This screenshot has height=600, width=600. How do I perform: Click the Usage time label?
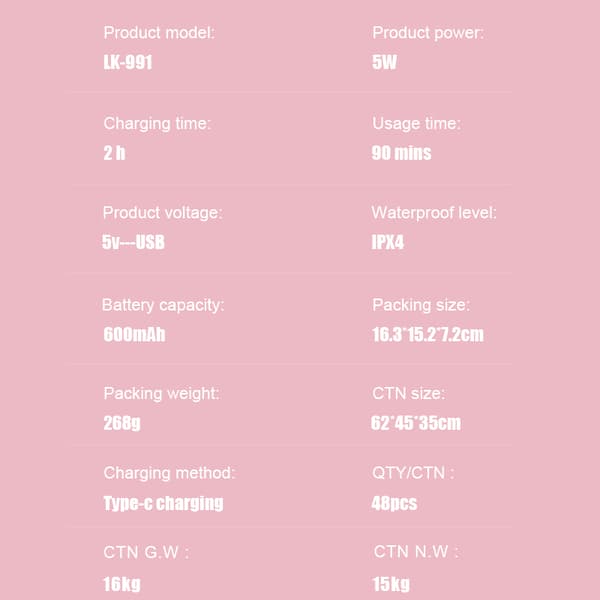[416, 124]
